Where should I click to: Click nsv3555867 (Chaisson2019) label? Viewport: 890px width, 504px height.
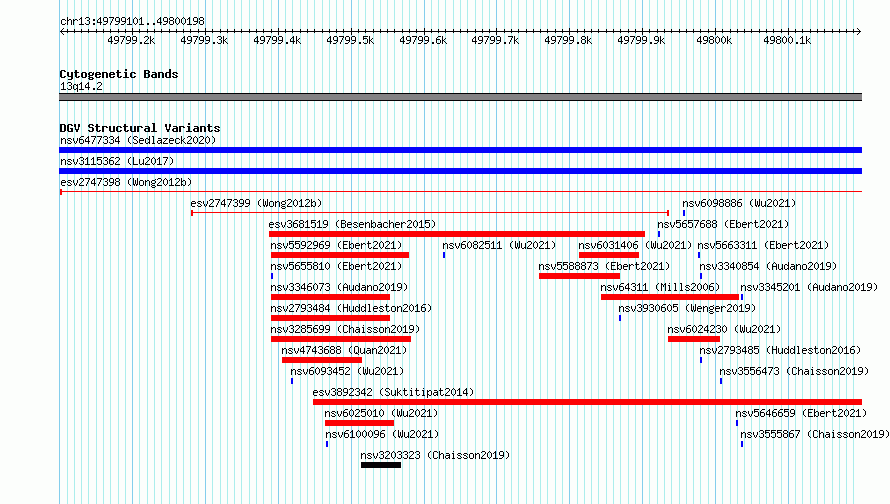815,434
